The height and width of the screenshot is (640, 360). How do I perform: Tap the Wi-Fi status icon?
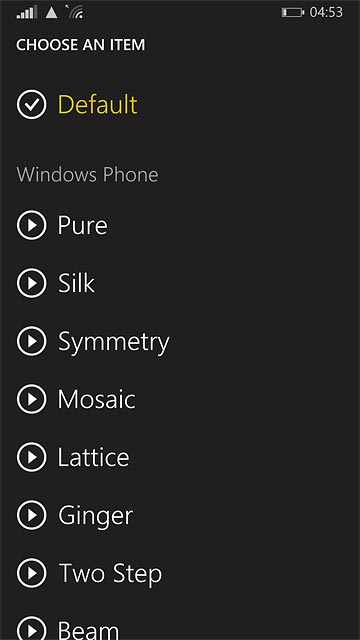click(76, 12)
